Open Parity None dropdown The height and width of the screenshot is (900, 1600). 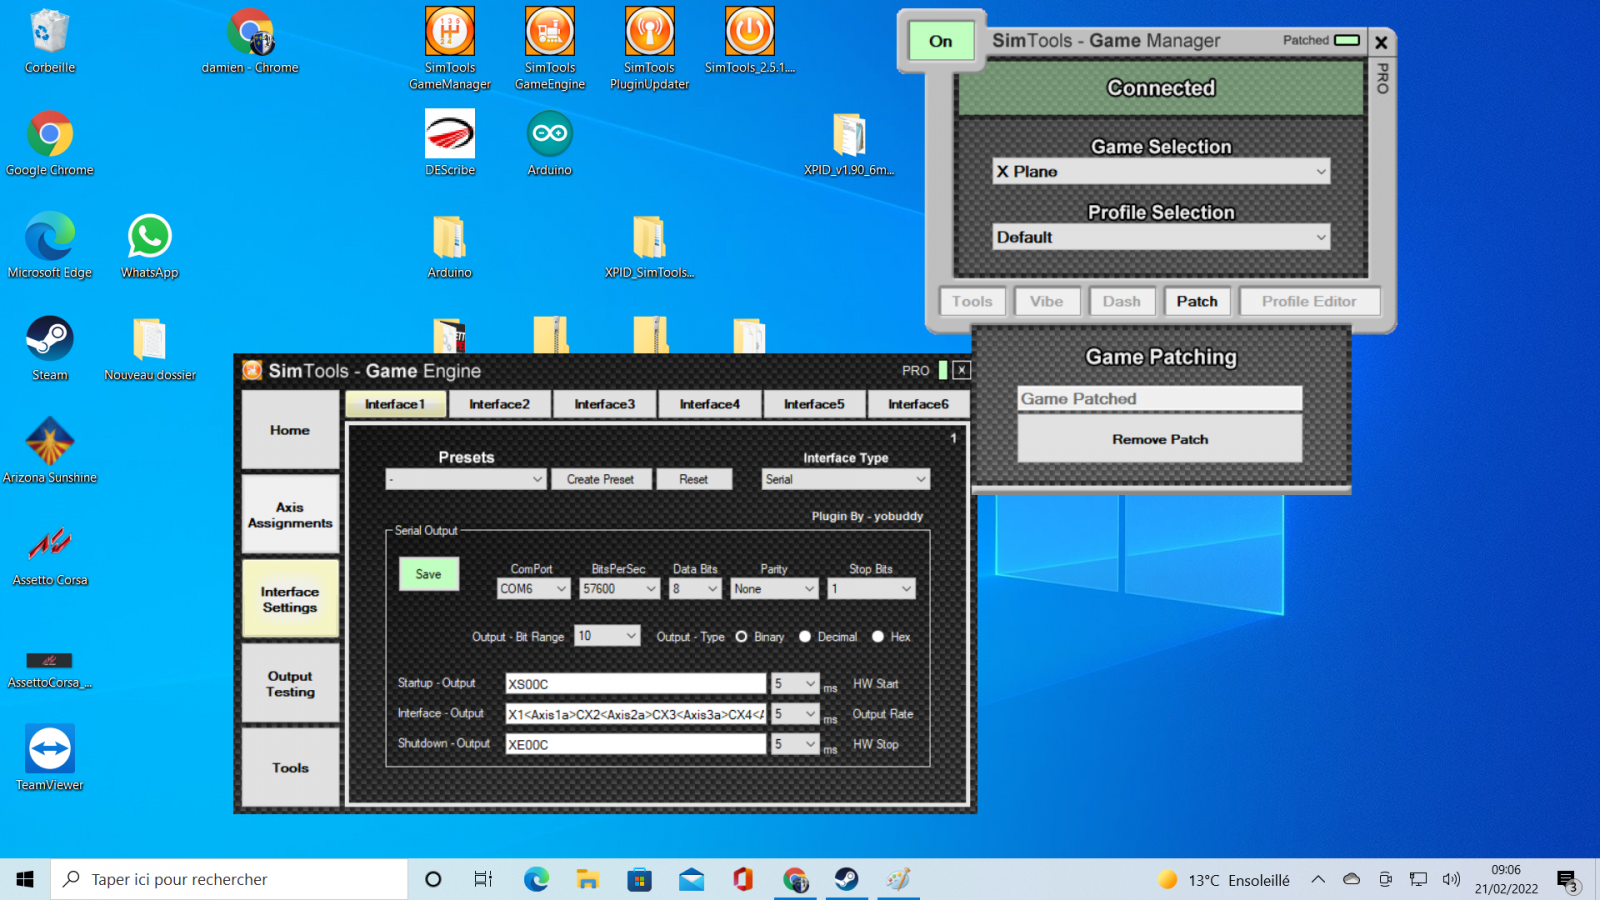click(775, 589)
